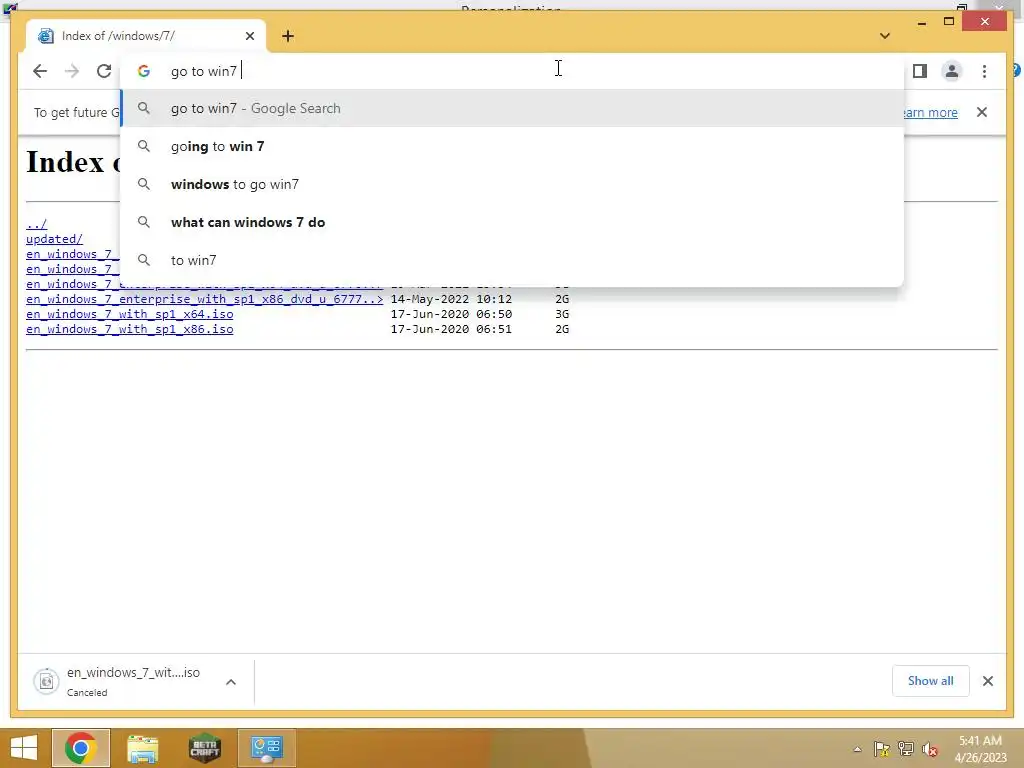Image resolution: width=1024 pixels, height=768 pixels.
Task: Close the Index of /windows/7/ tab
Action: pos(249,36)
